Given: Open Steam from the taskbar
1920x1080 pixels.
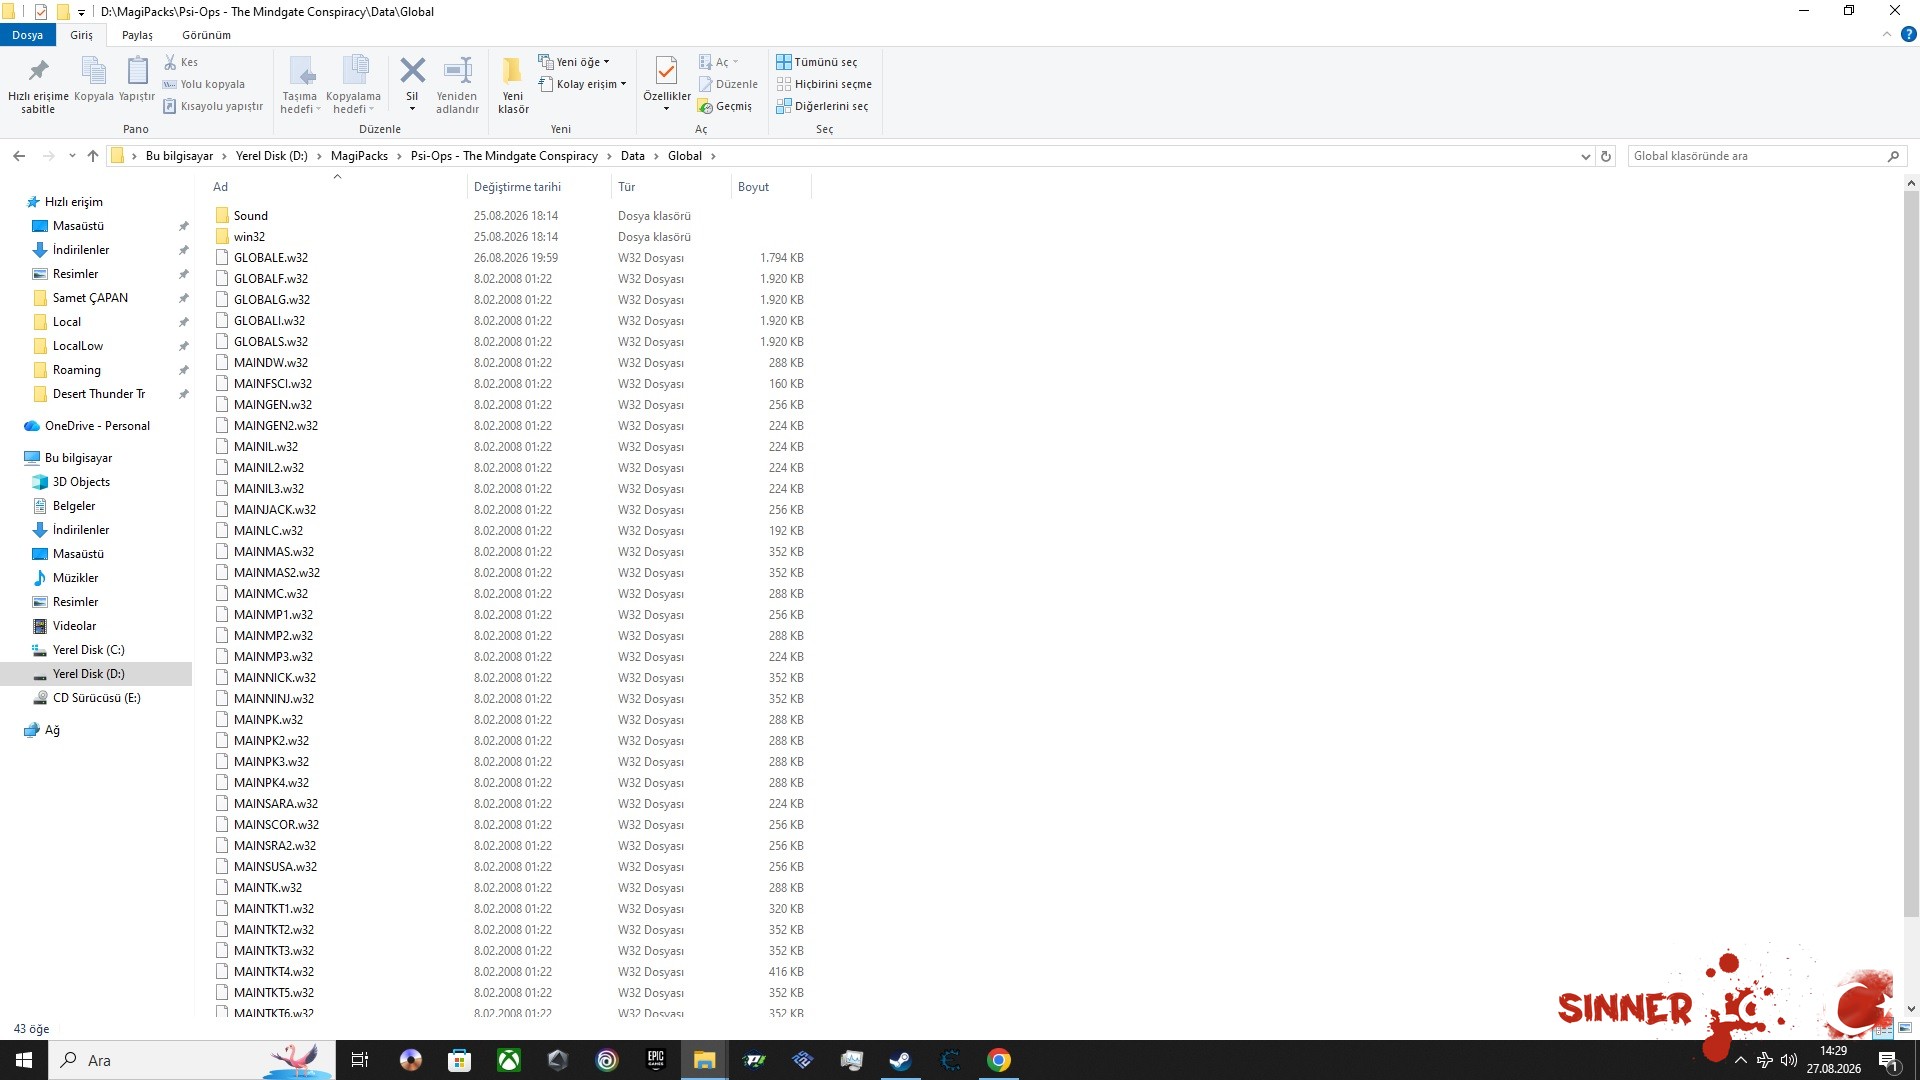Looking at the screenshot, I should coord(901,1060).
